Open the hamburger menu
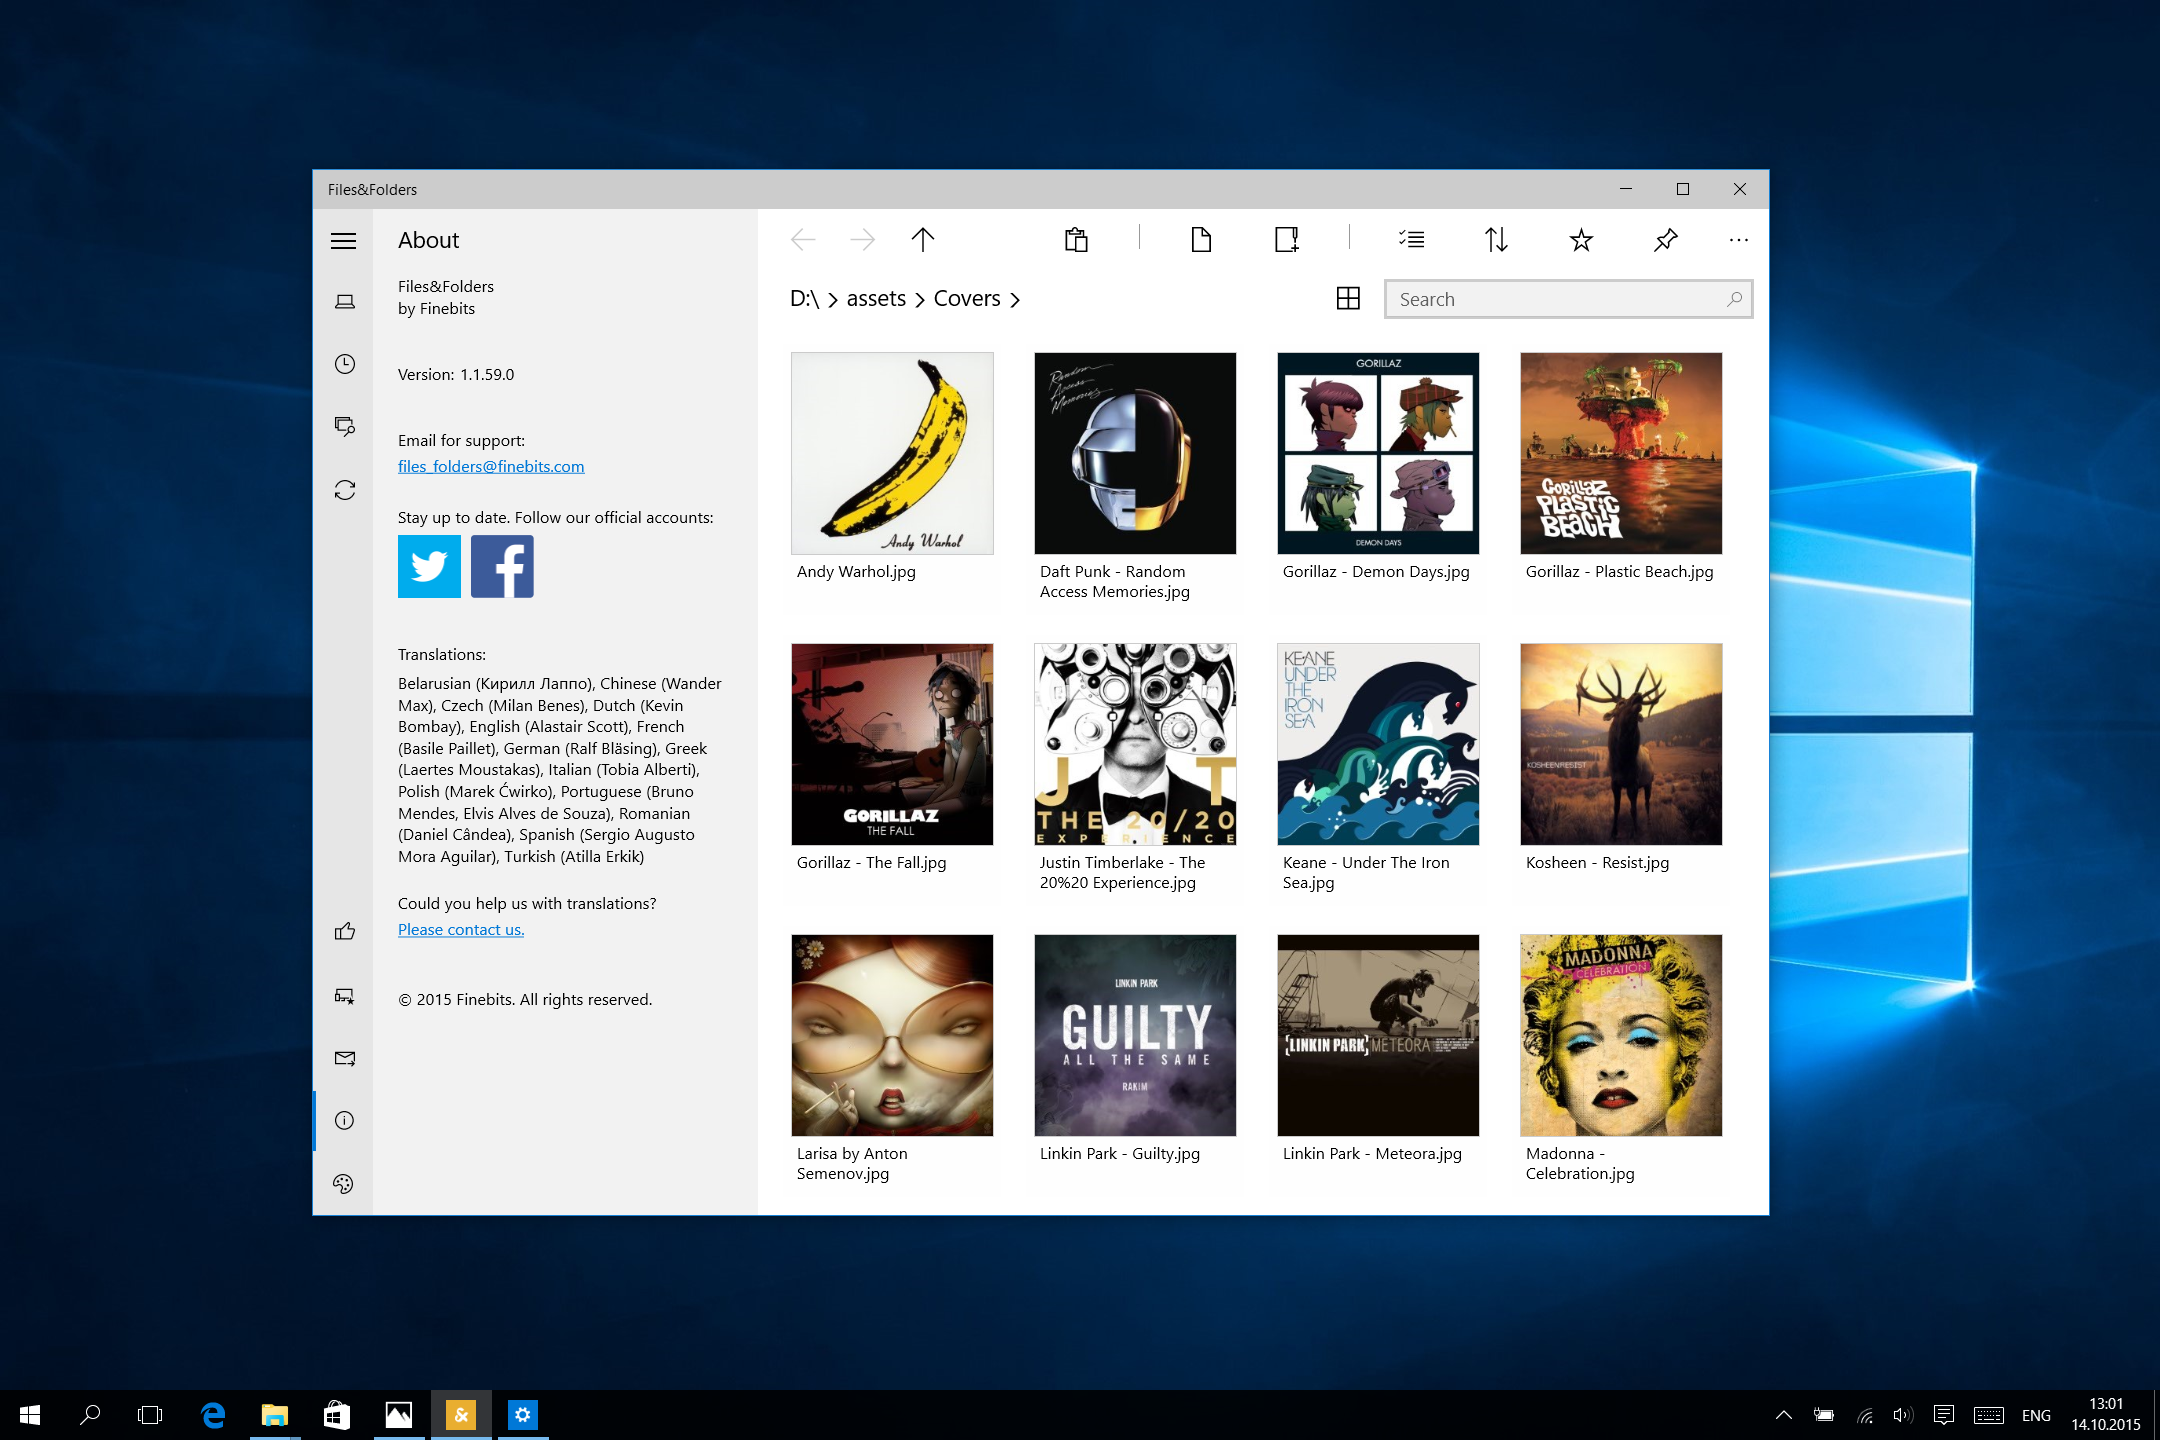This screenshot has height=1440, width=2160. coord(344,240)
